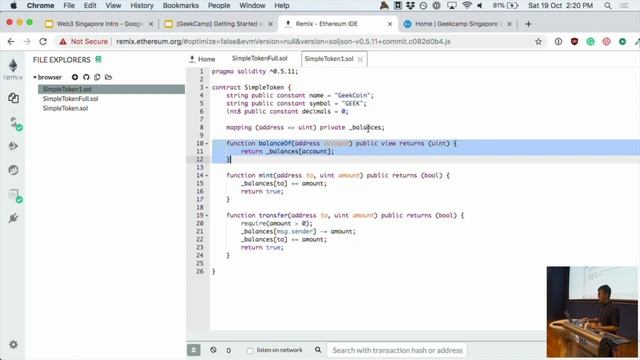The height and width of the screenshot is (360, 640).
Task: Click the terminal search magnifier icon
Action: coord(318,350)
